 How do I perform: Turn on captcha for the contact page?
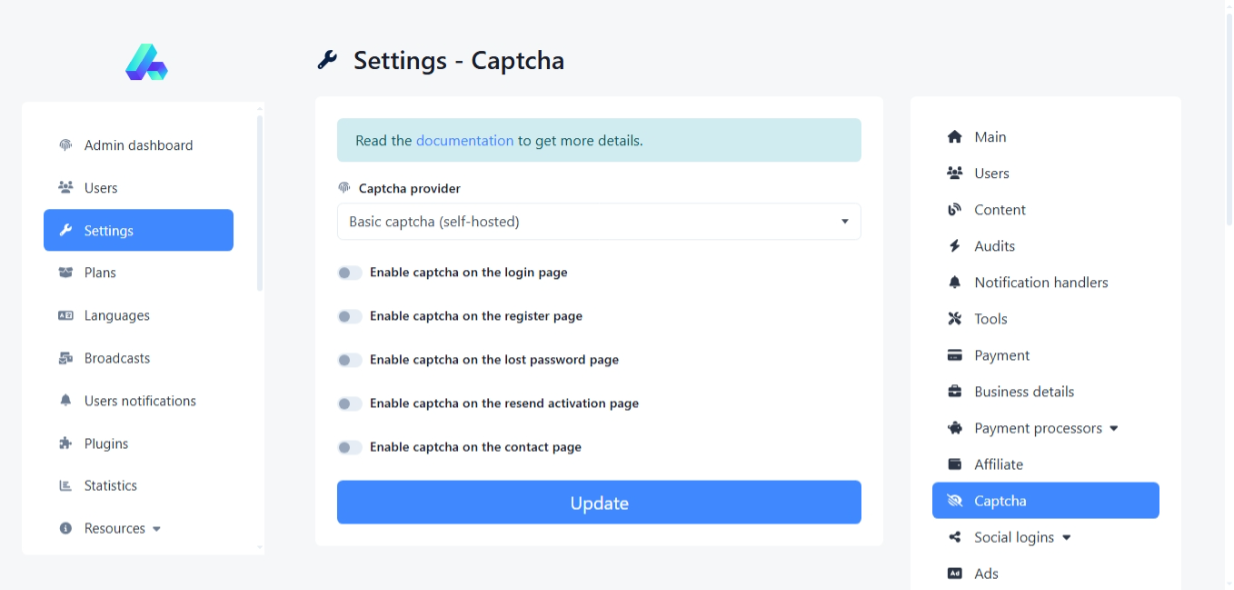(349, 447)
